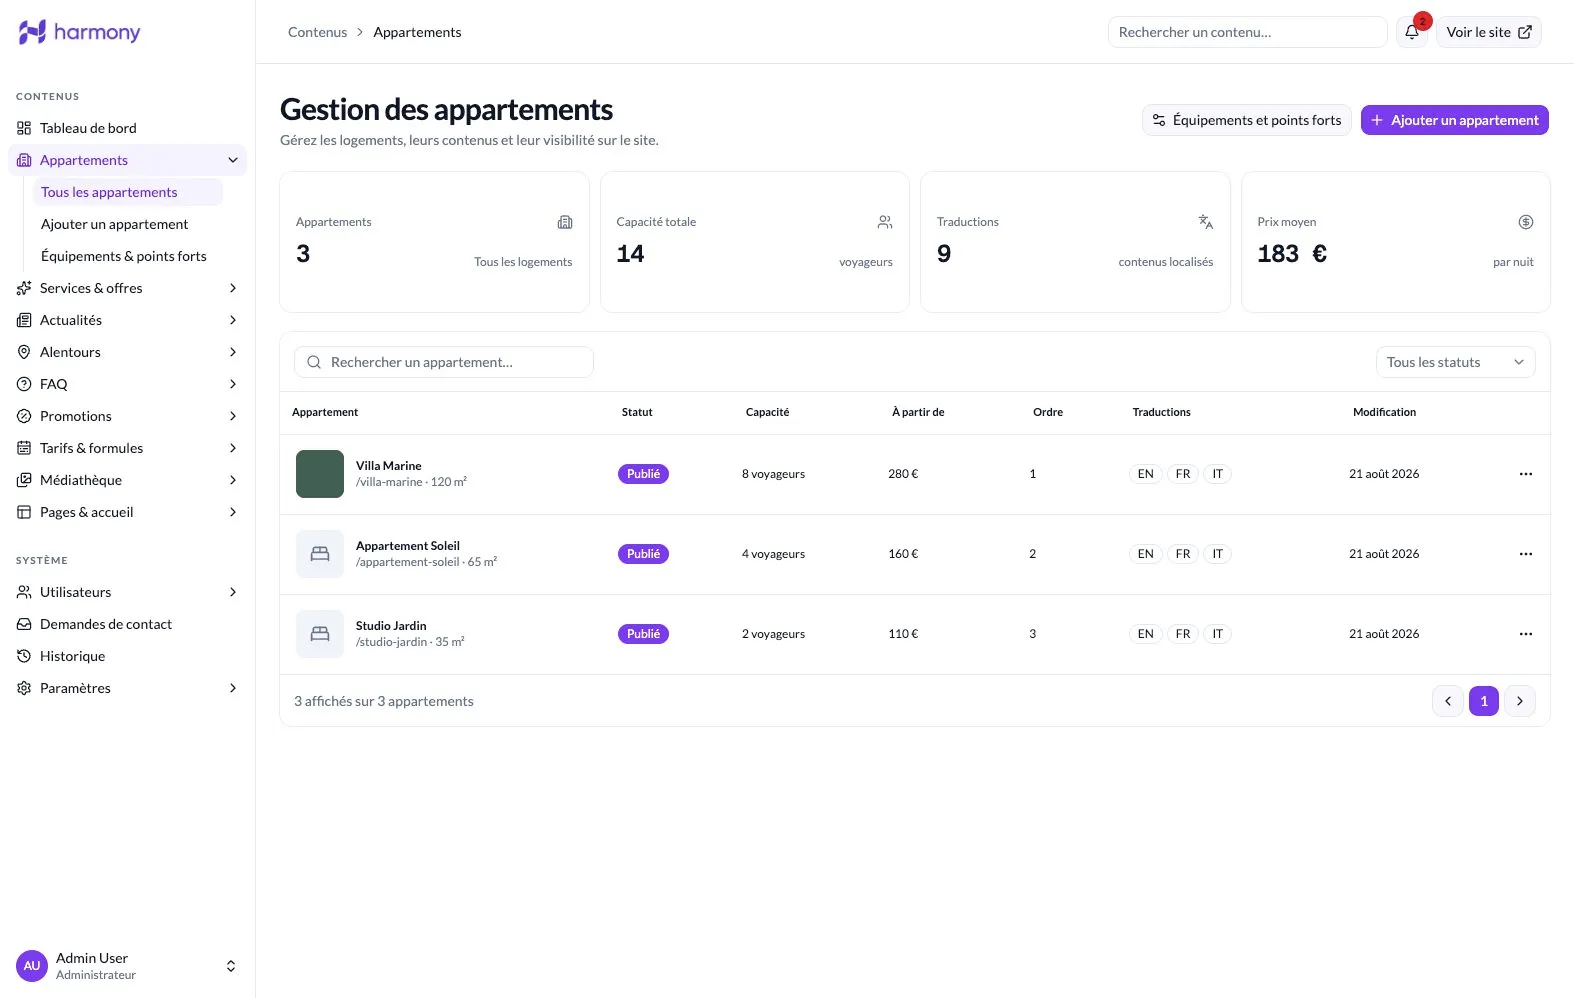Click Équipements et points forts button
Viewport: 1574px width, 998px height.
coord(1246,120)
